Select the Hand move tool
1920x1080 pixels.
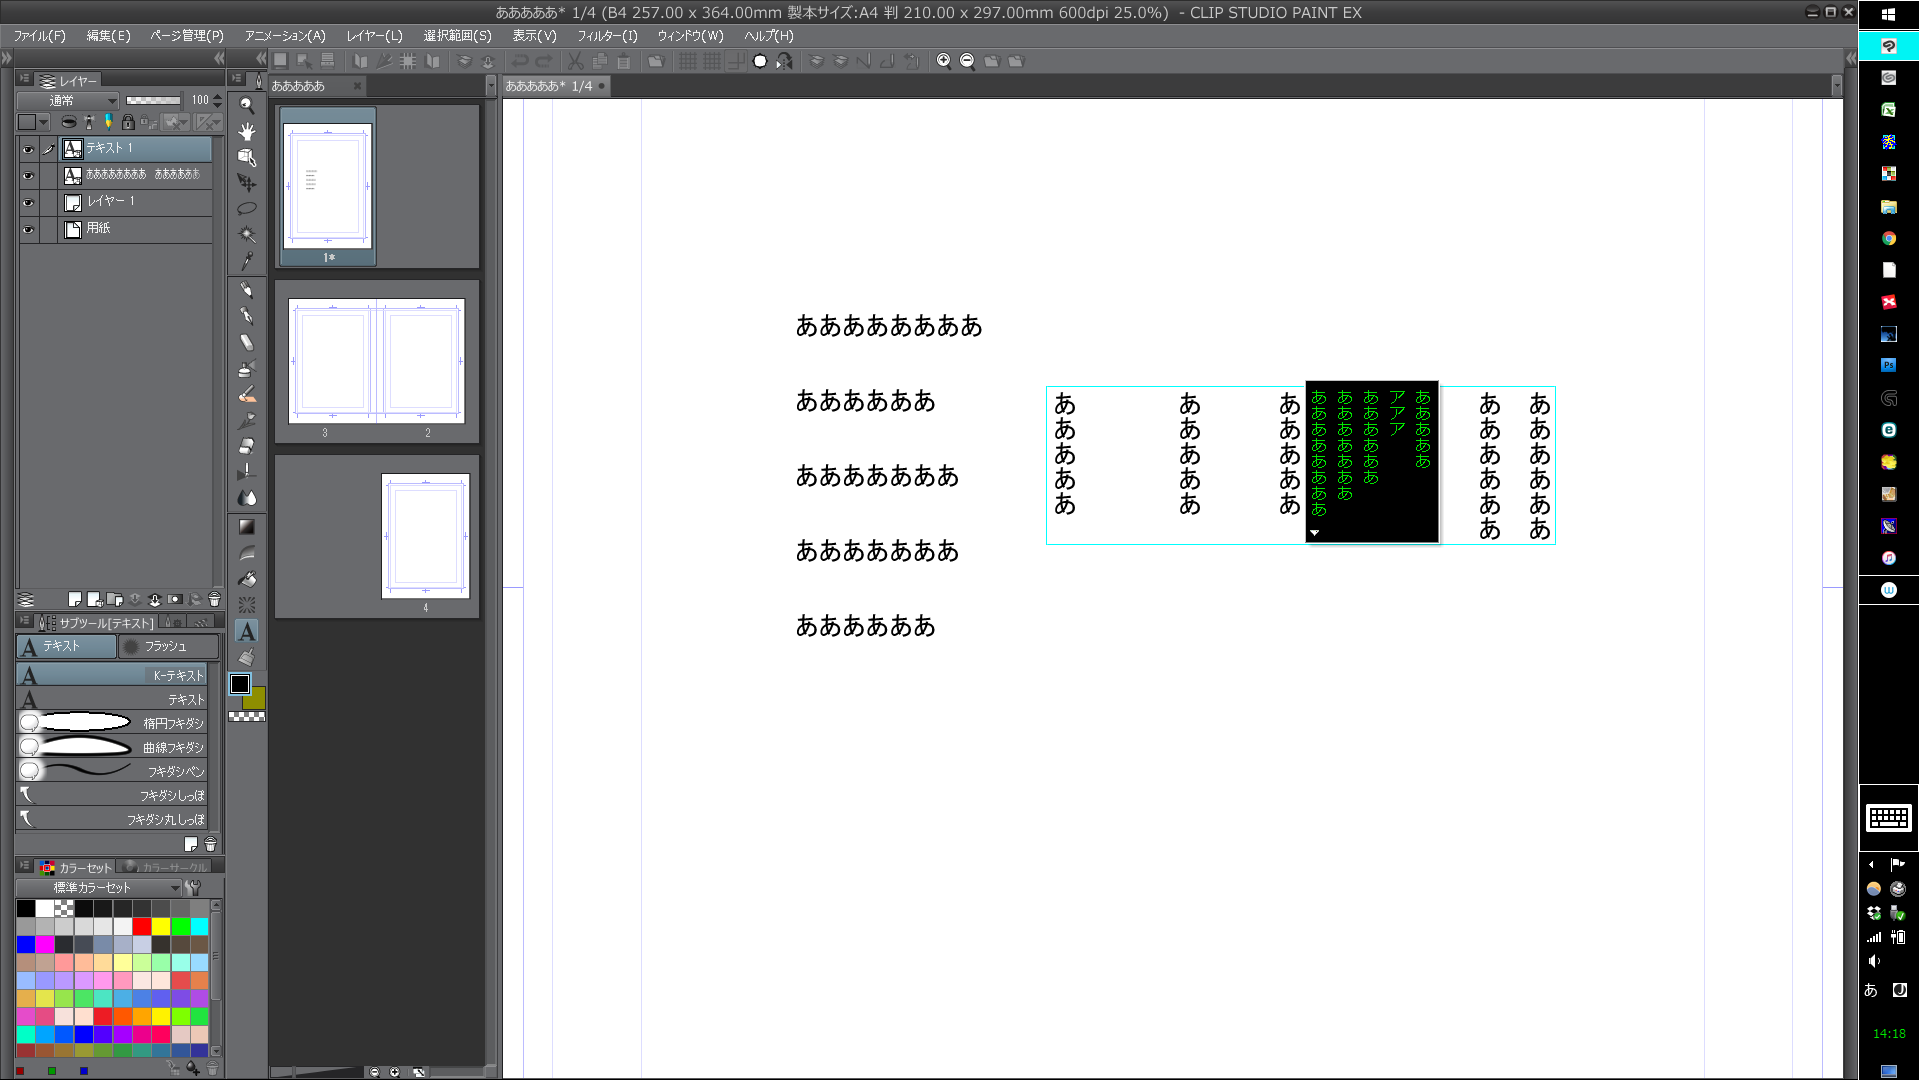[x=246, y=131]
